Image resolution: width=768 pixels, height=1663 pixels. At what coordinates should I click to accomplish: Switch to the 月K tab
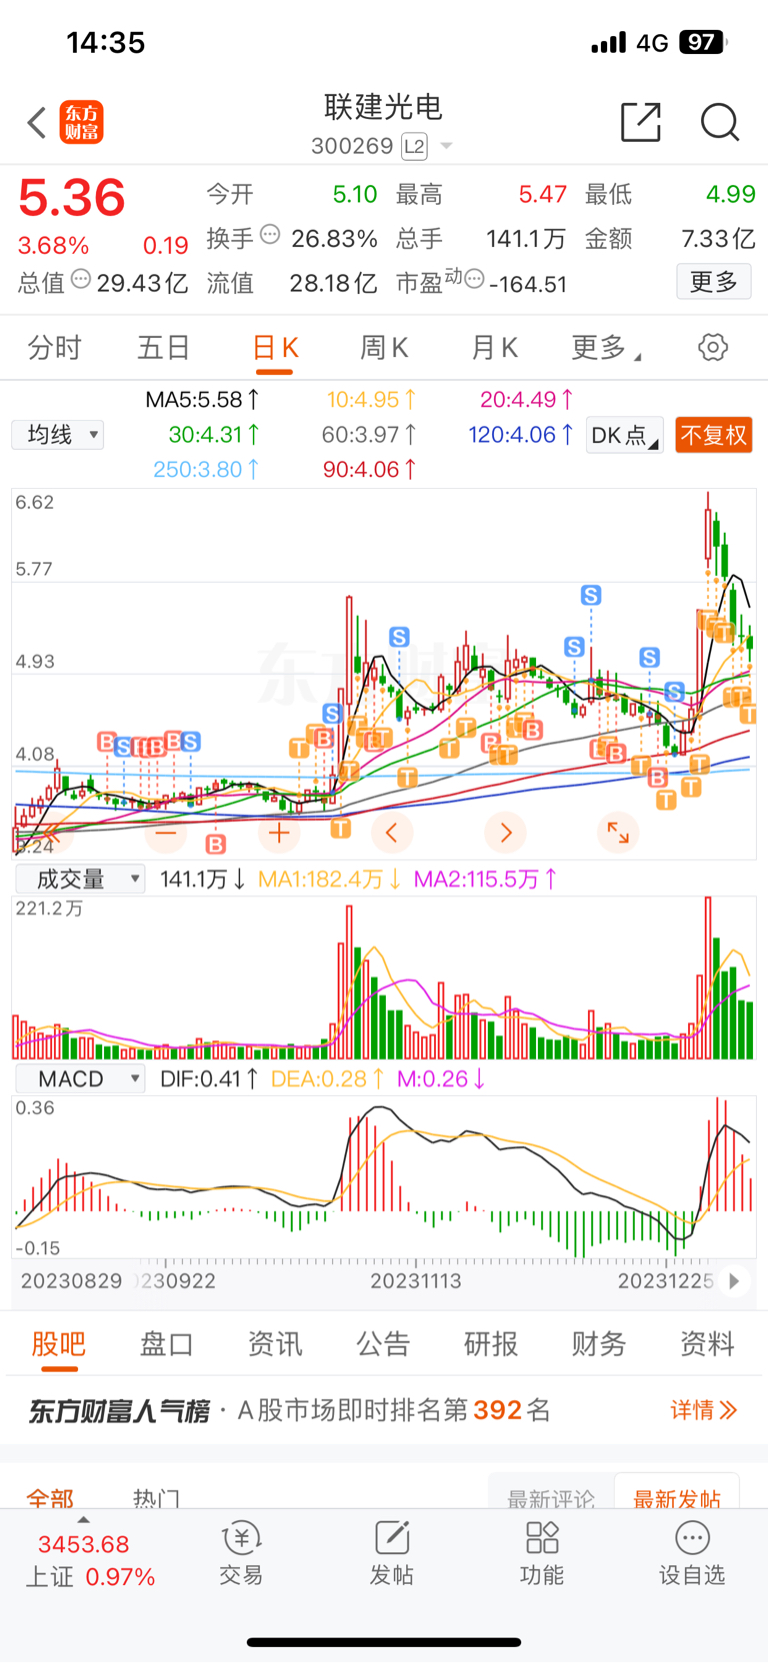494,348
